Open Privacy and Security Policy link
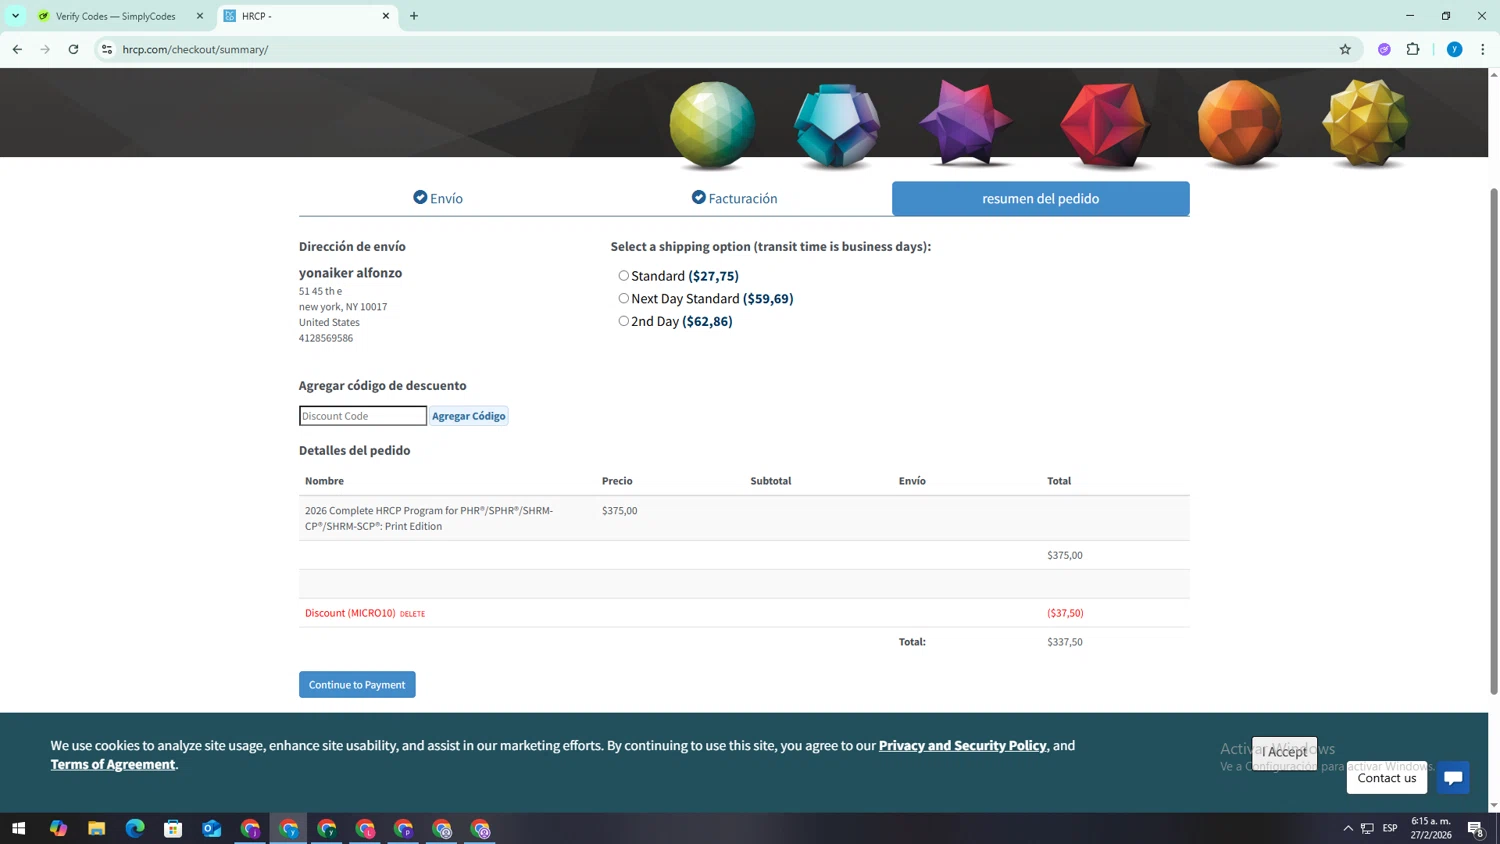This screenshot has height=844, width=1500. pos(962,745)
